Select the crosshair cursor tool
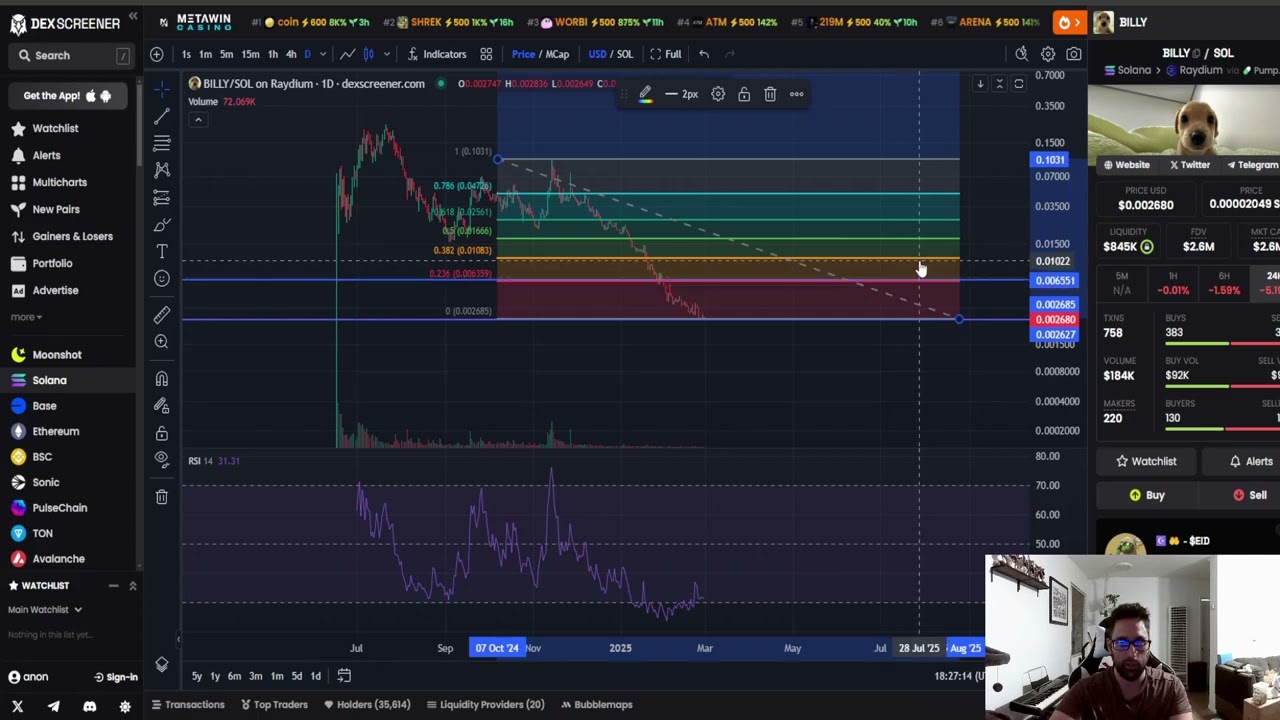 (x=162, y=90)
